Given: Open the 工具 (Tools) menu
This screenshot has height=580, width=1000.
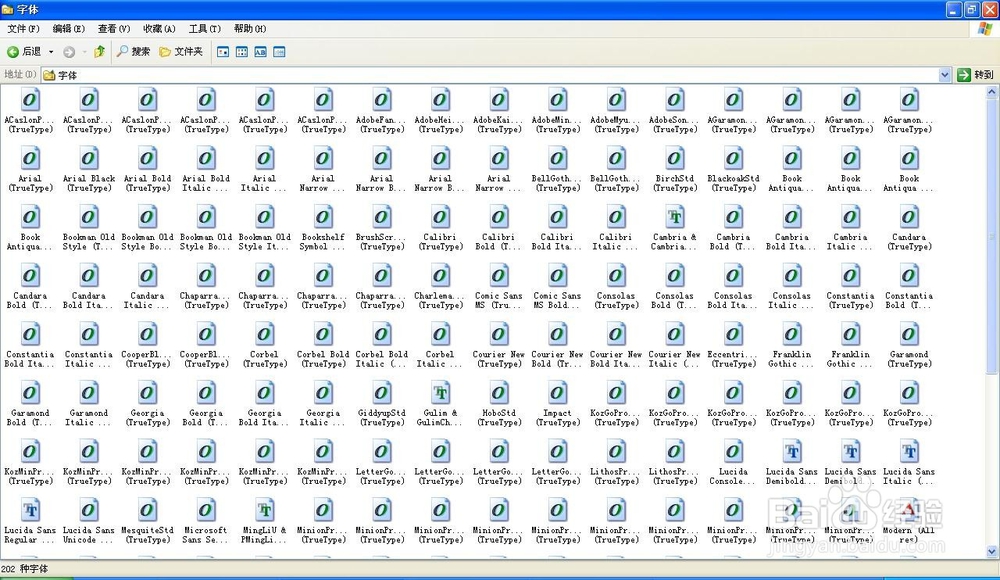Looking at the screenshot, I should [203, 29].
